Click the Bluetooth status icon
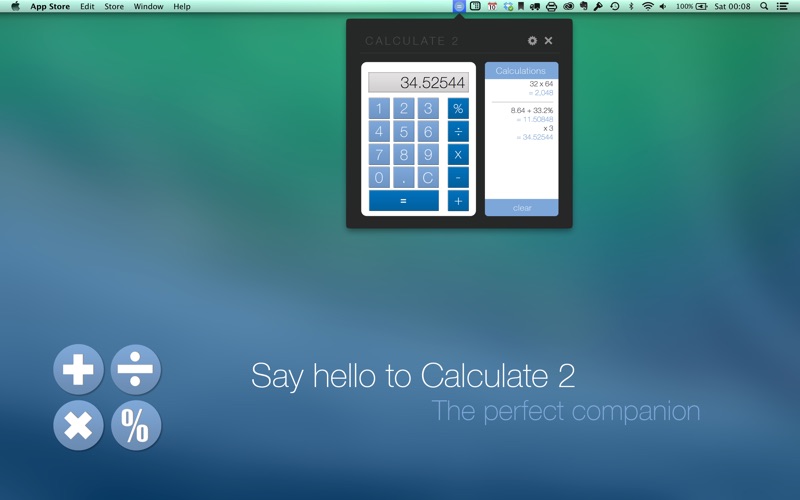800x500 pixels. click(631, 6)
